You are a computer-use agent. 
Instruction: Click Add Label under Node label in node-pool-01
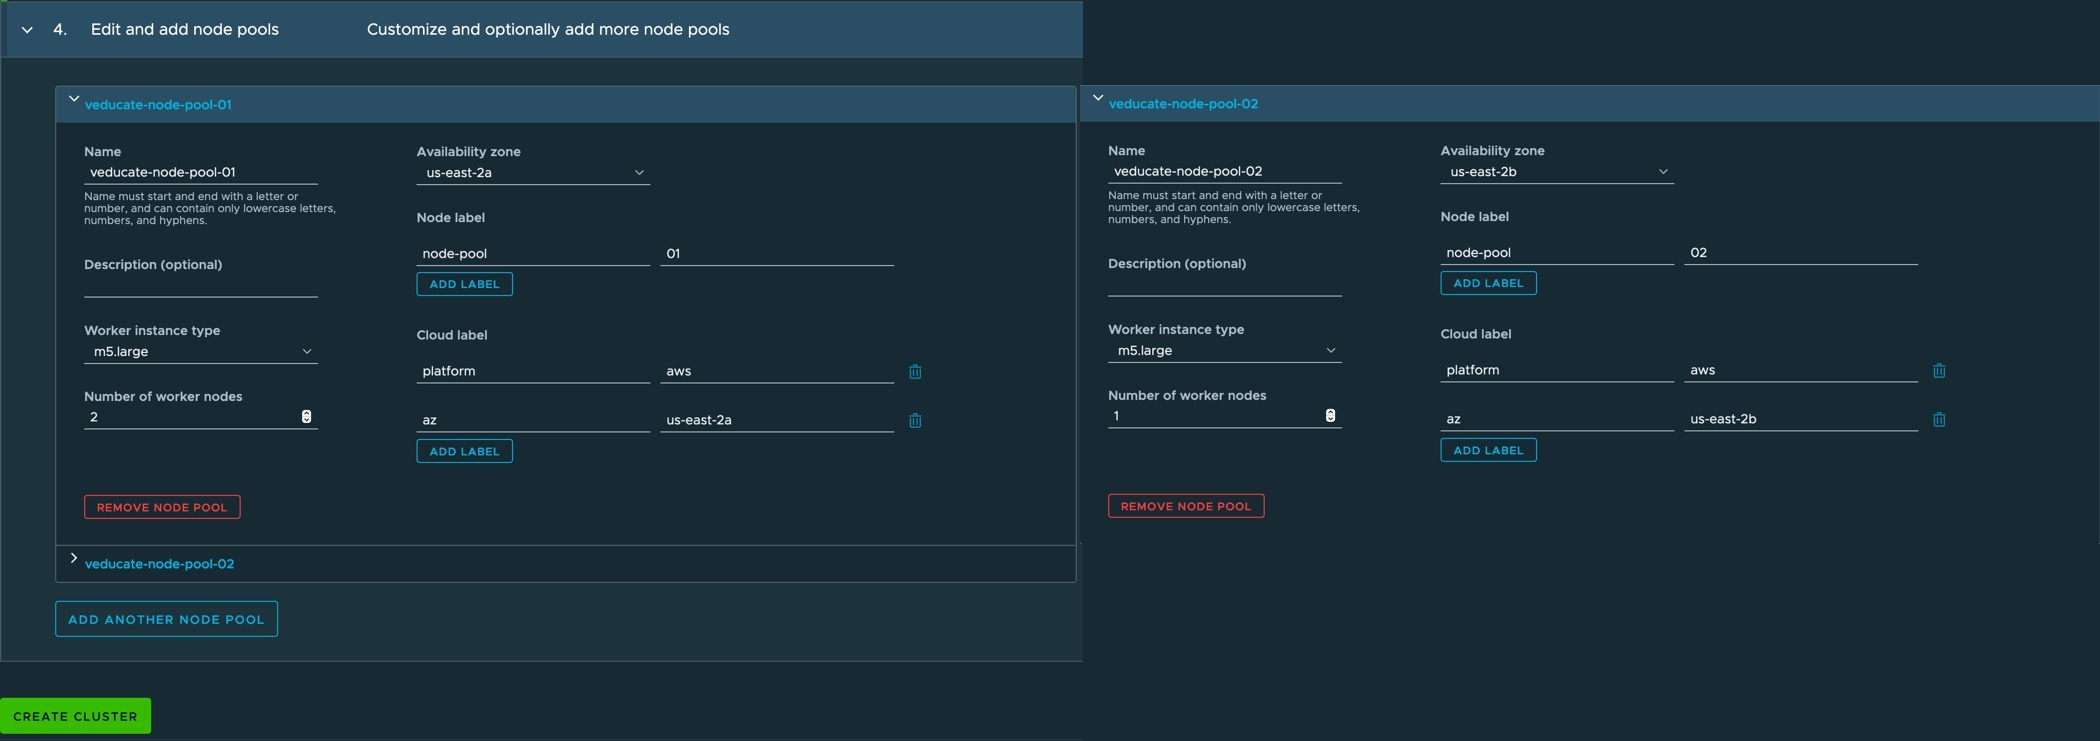pyautogui.click(x=464, y=284)
